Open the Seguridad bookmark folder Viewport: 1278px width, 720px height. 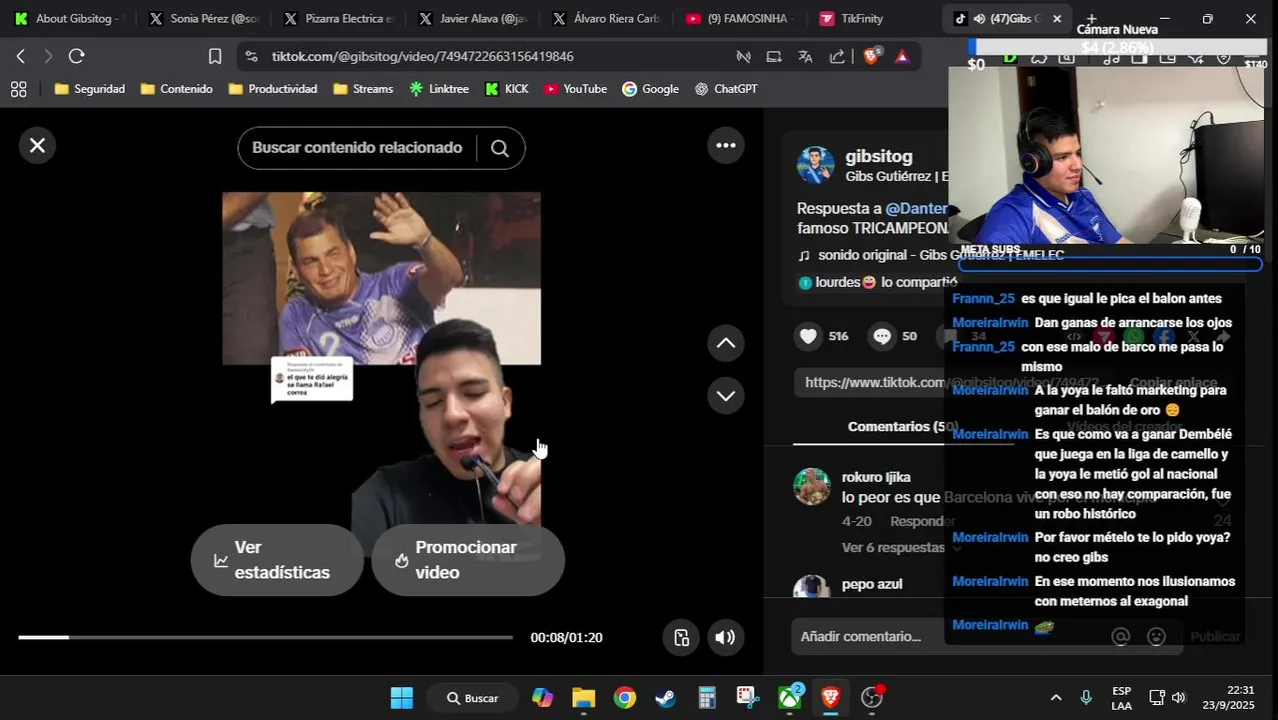click(89, 89)
